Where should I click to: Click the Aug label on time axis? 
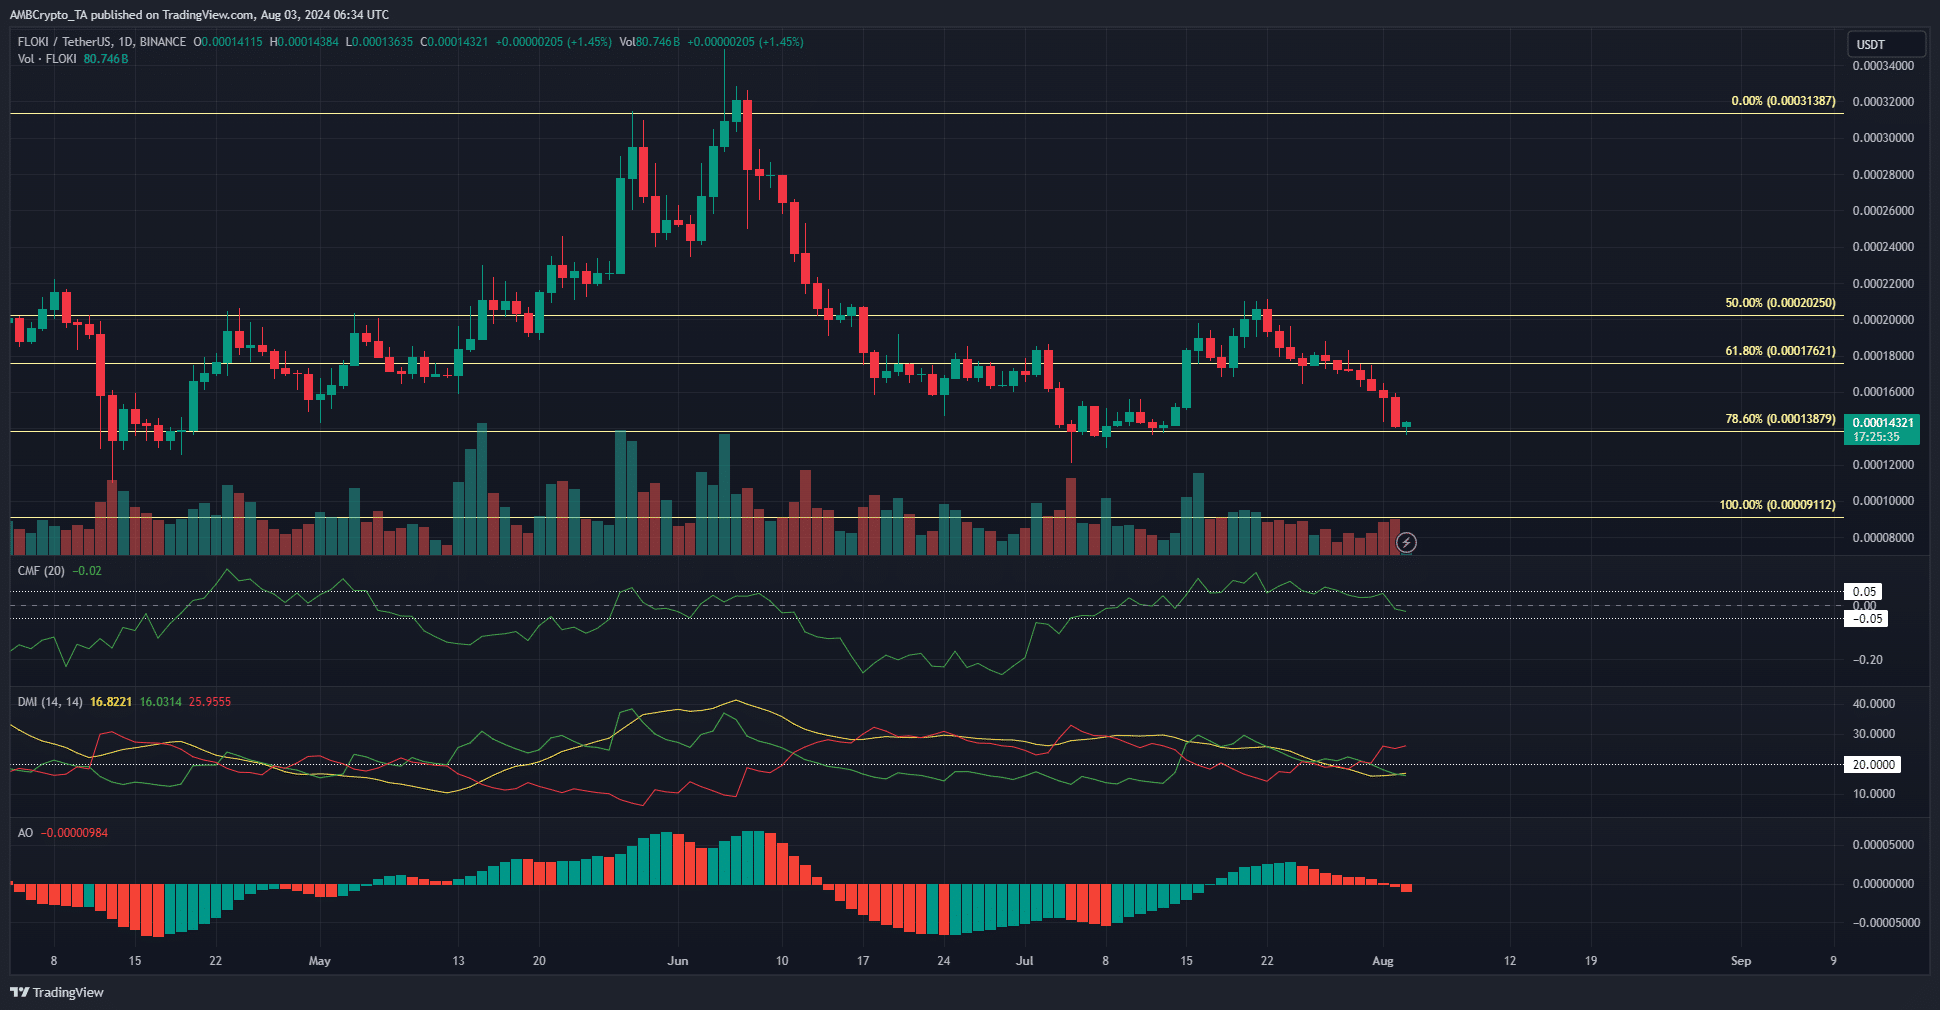(1382, 961)
